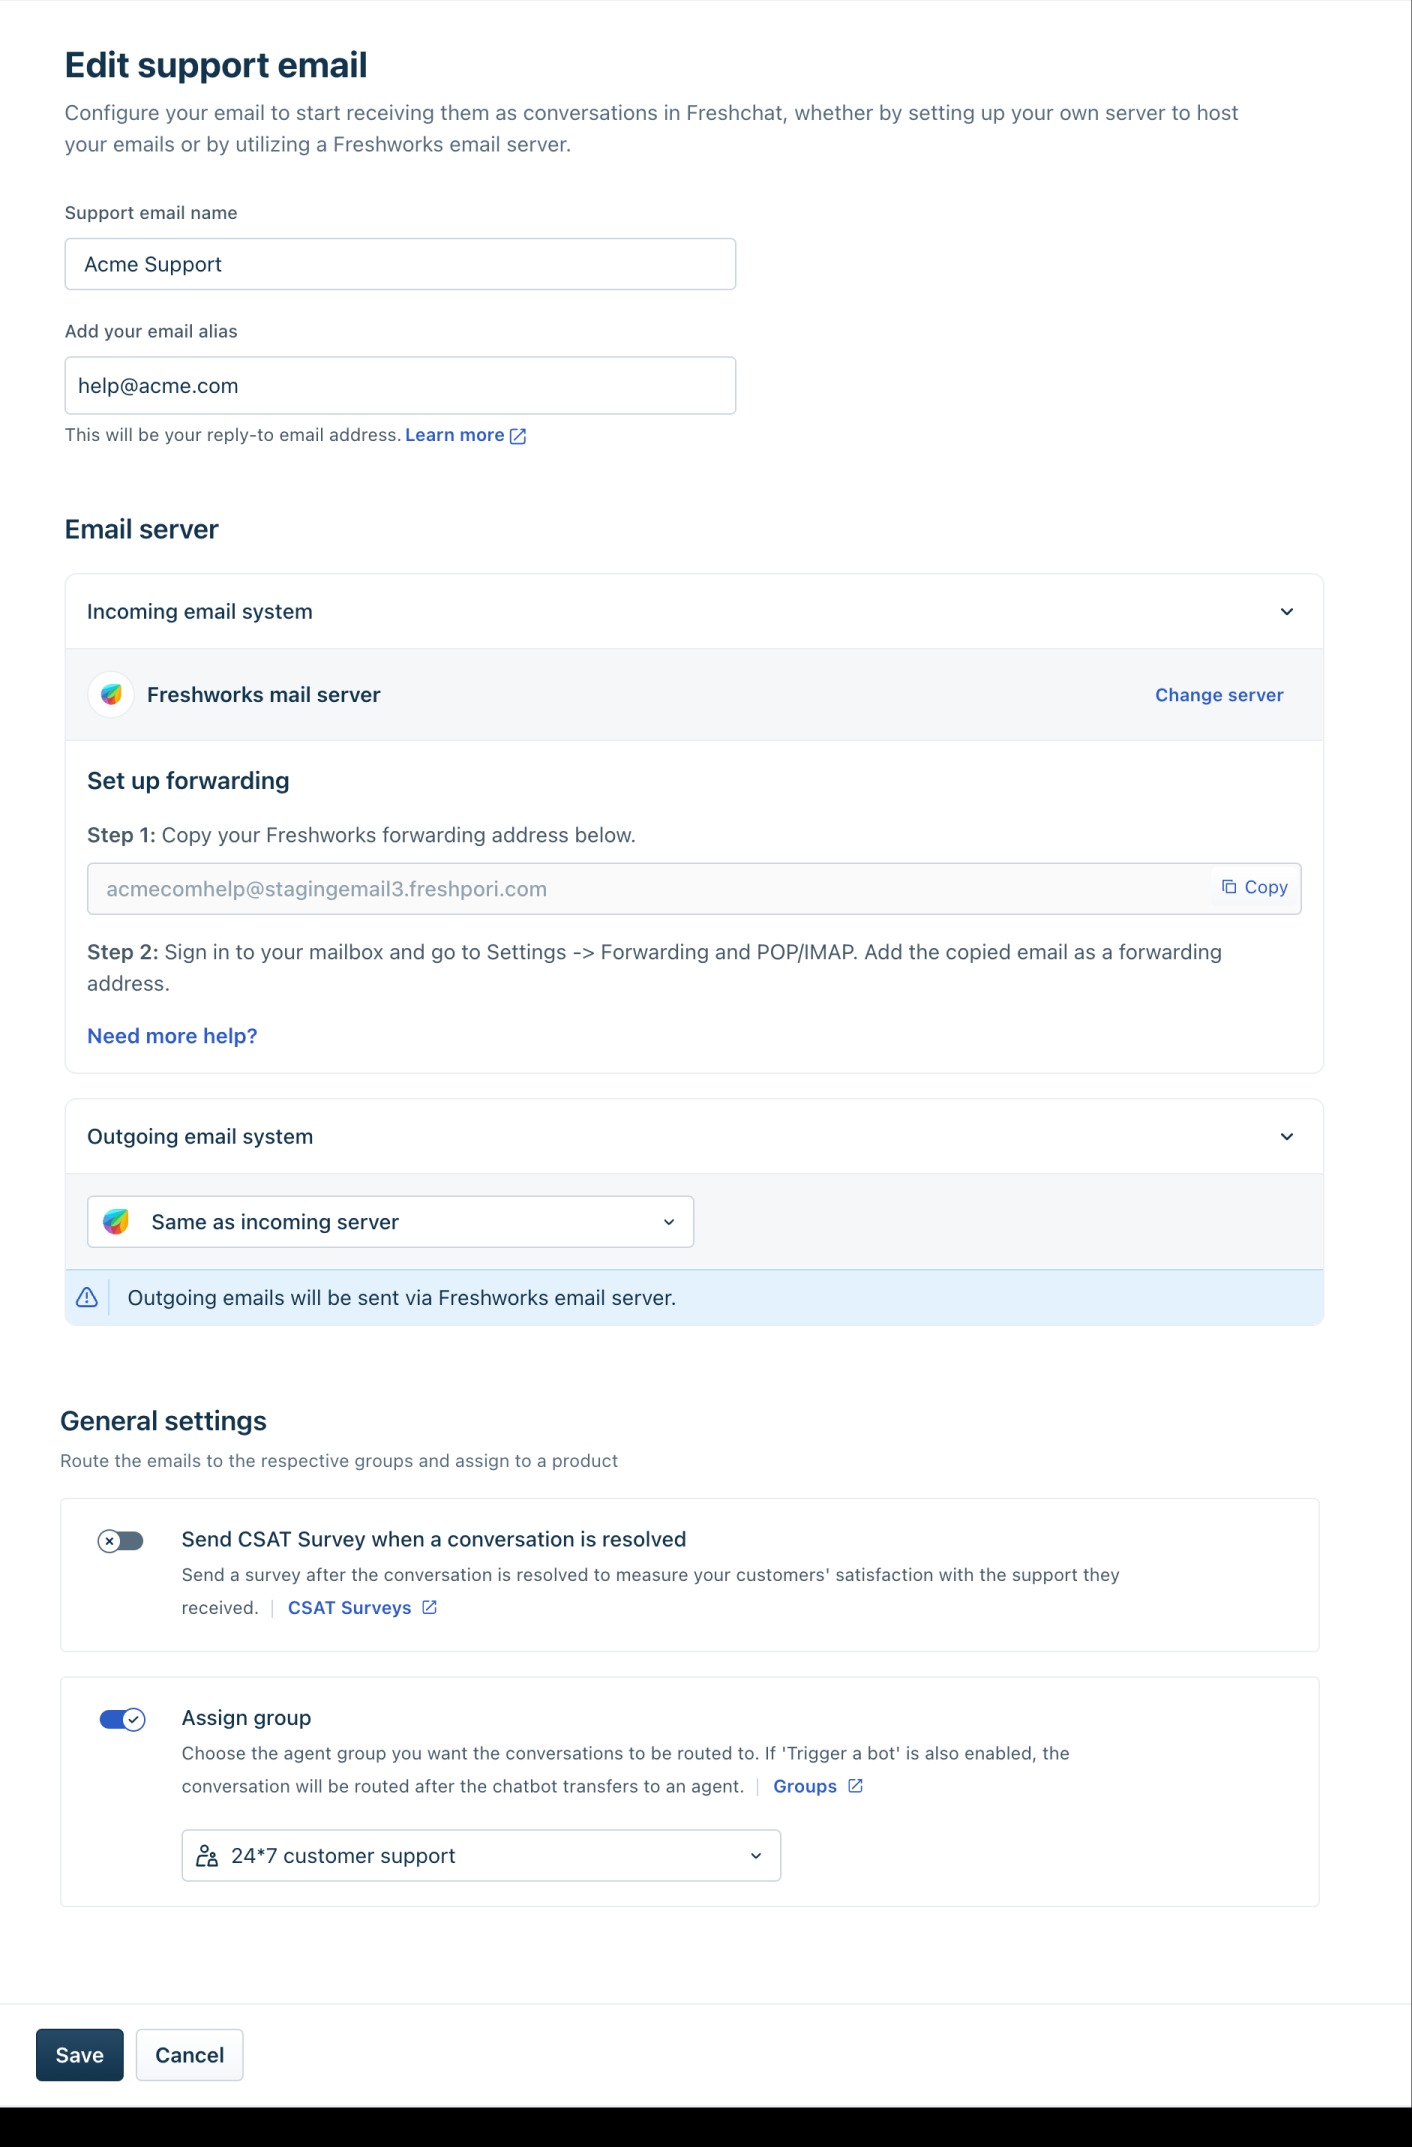Open the Learn more link

pos(455,435)
